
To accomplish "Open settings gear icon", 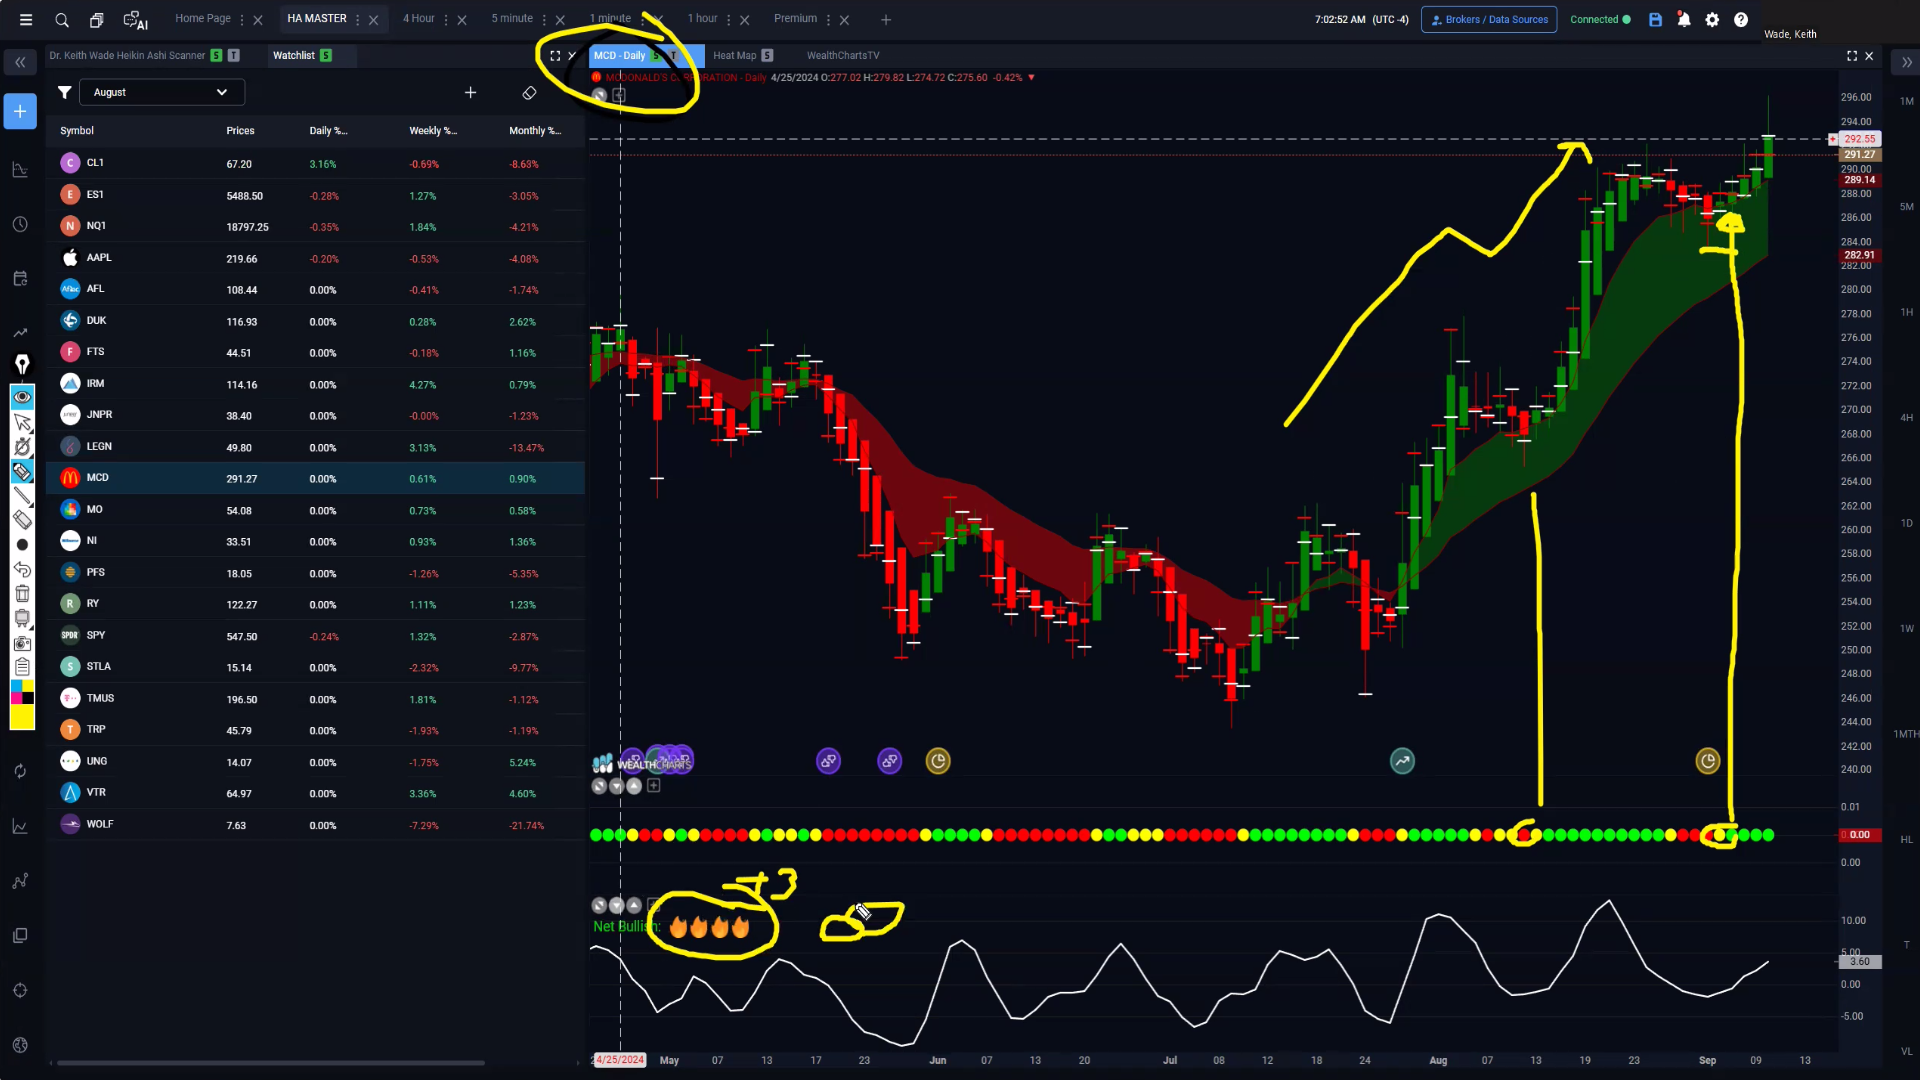I will click(1712, 19).
